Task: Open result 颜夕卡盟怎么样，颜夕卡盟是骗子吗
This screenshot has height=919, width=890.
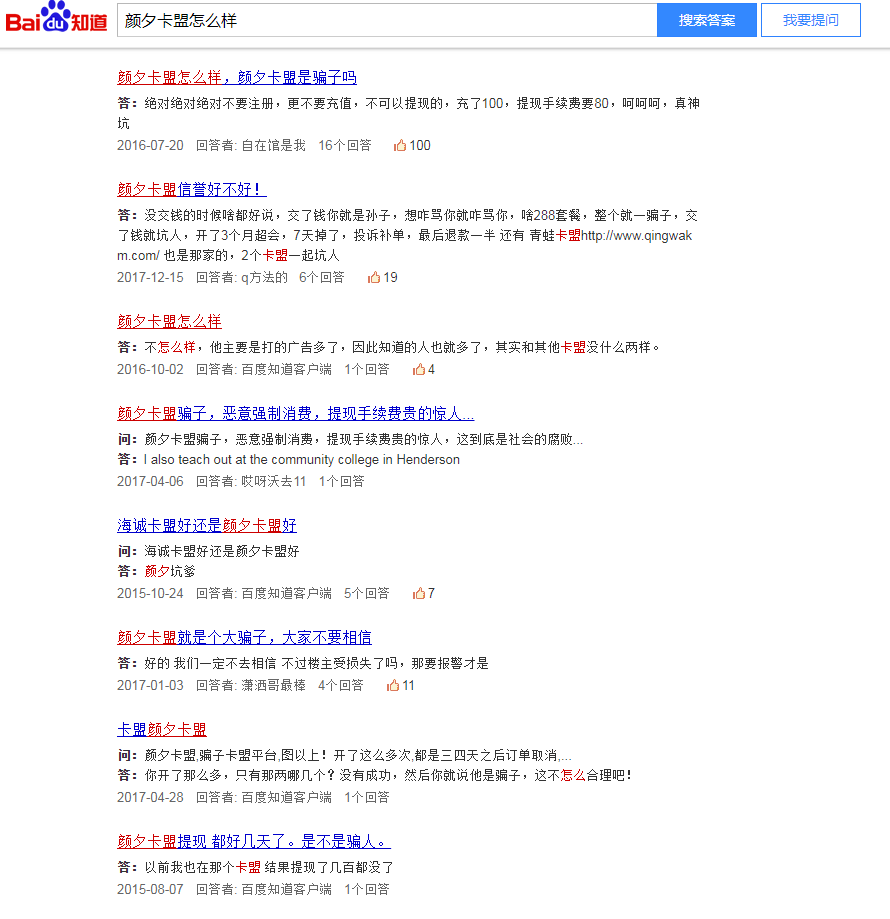Action: (237, 77)
